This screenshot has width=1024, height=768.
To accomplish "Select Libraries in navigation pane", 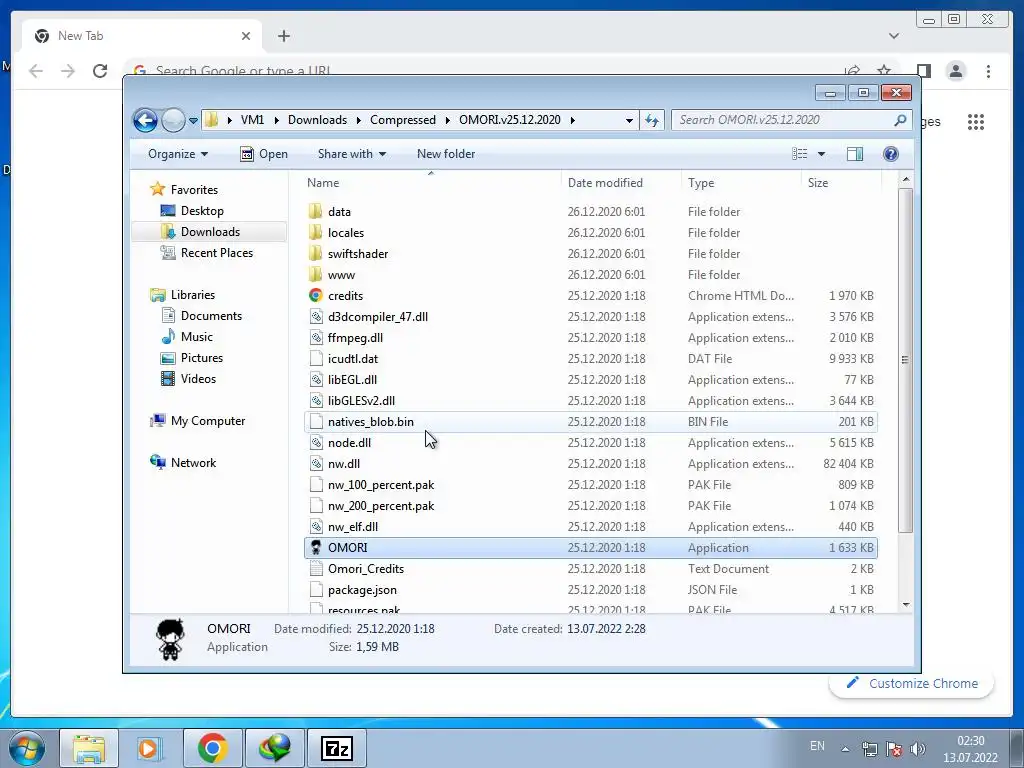I will 193,295.
